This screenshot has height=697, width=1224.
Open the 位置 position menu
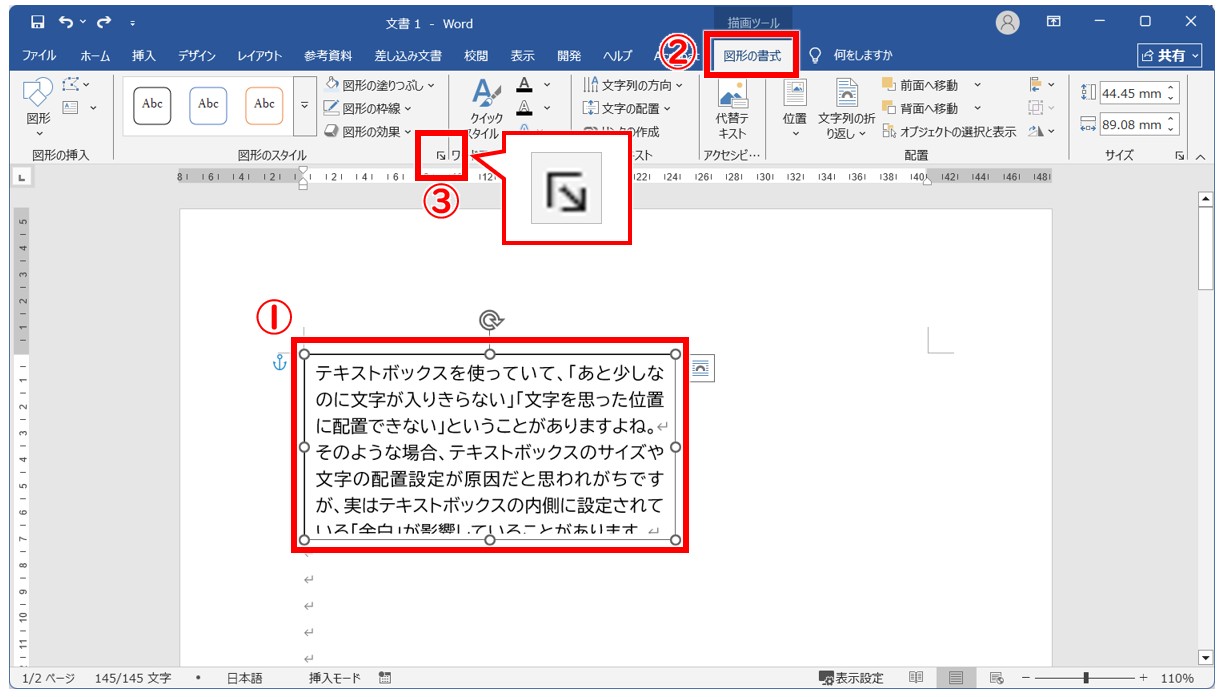[x=794, y=110]
